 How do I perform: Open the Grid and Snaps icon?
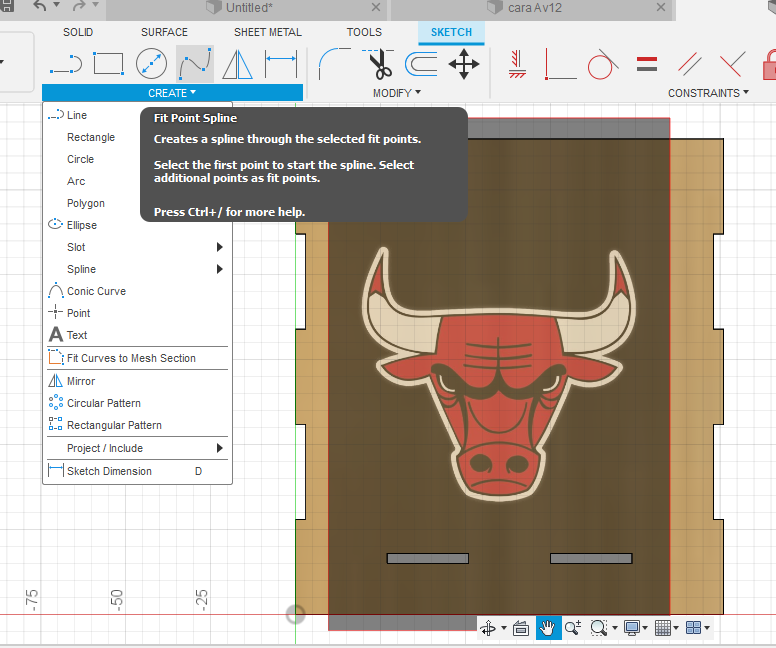click(663, 628)
